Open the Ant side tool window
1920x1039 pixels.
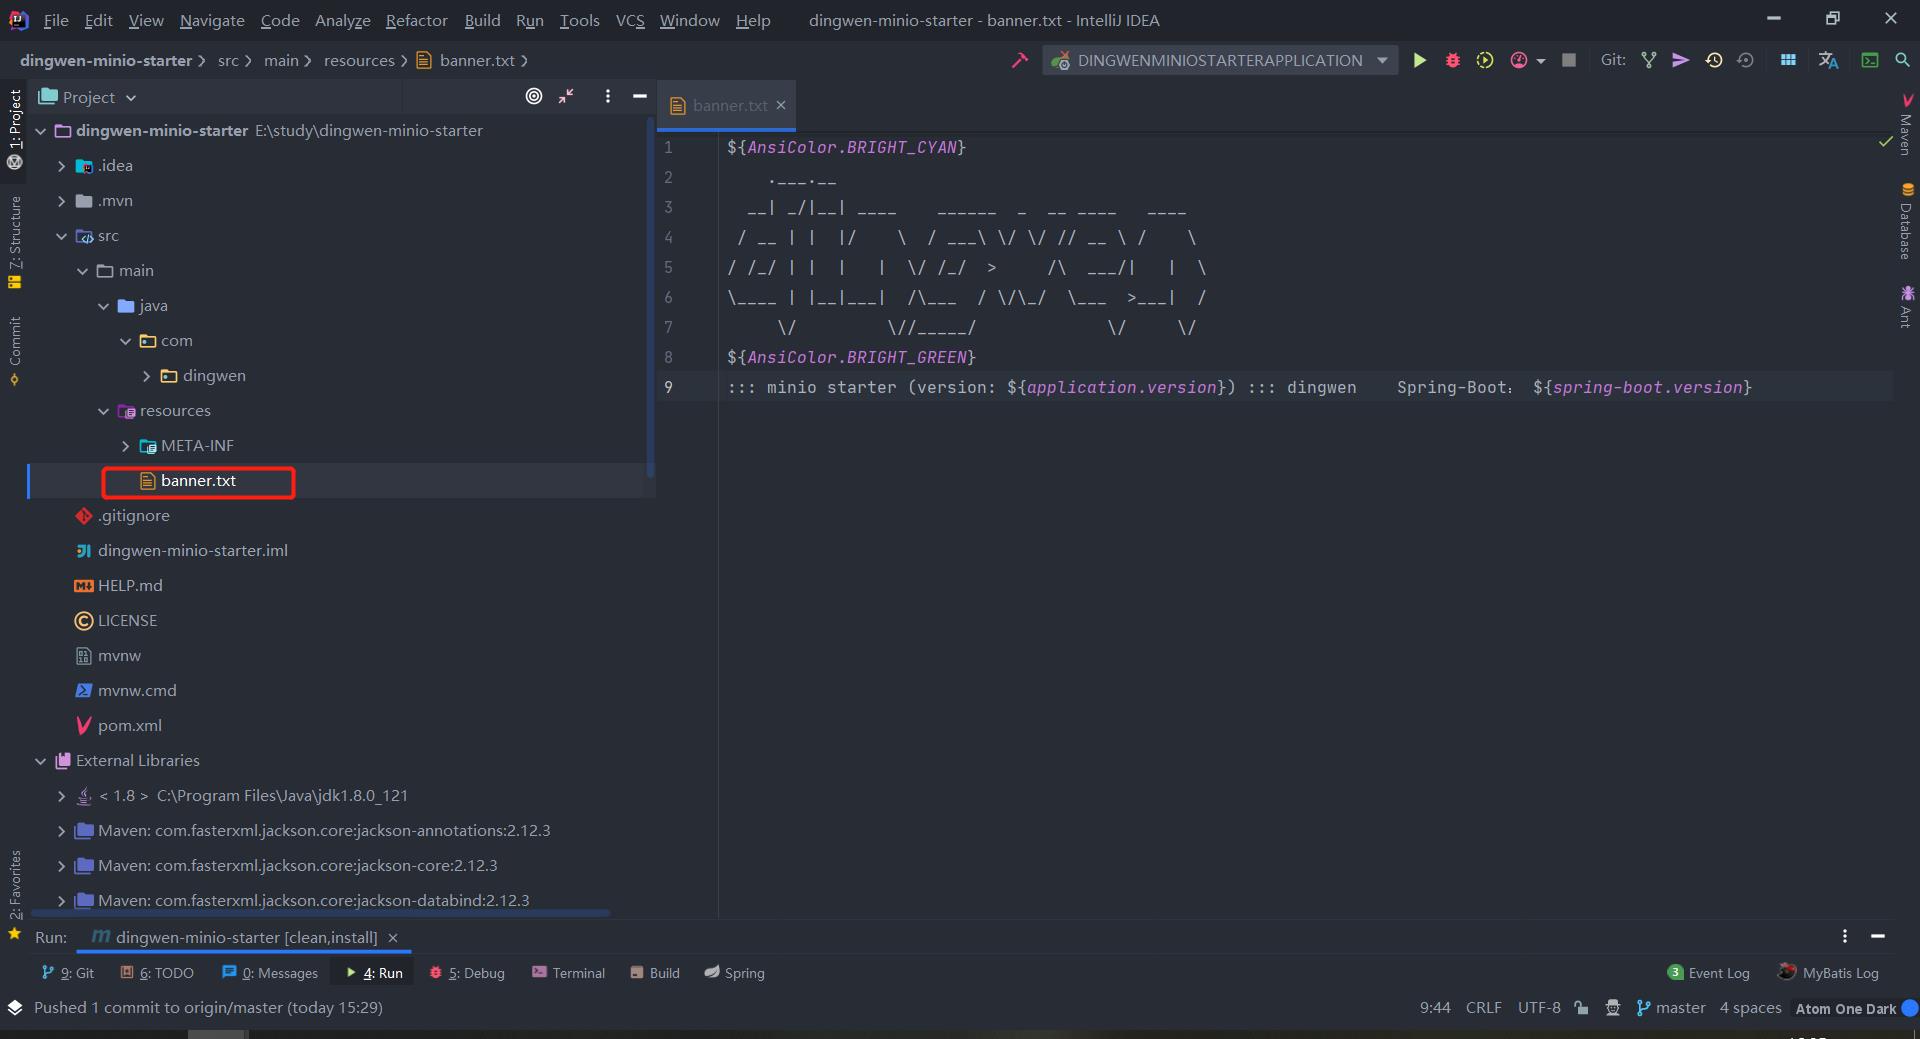(1907, 306)
